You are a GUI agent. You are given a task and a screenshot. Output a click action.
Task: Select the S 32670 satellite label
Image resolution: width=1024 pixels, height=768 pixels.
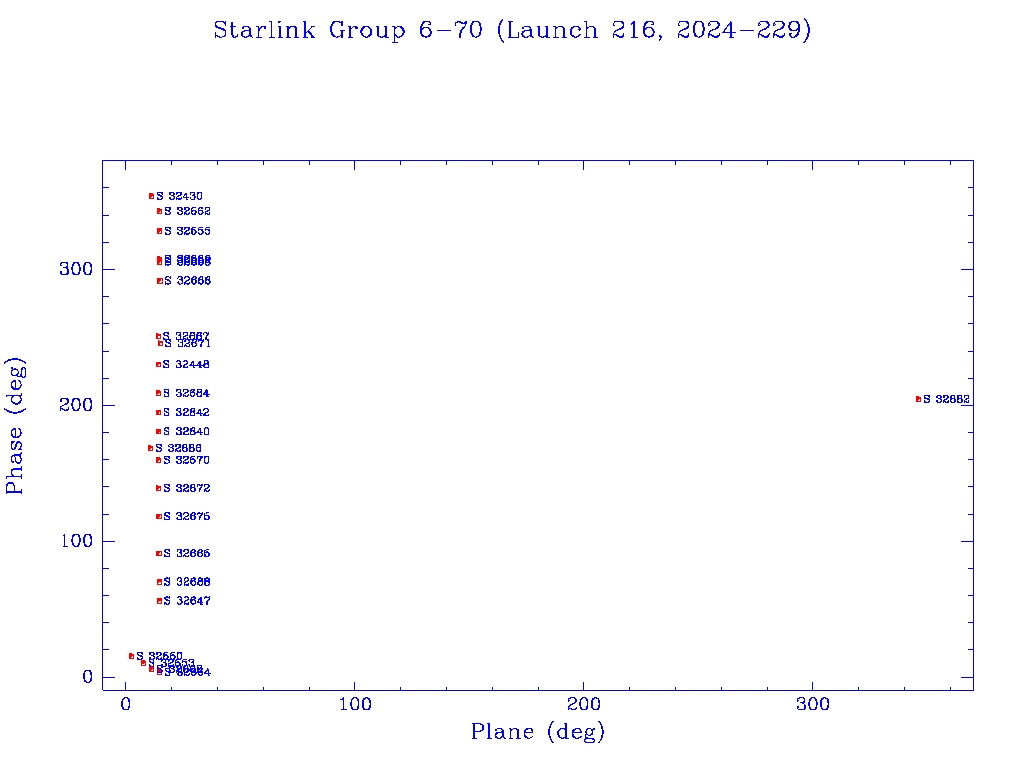point(186,460)
